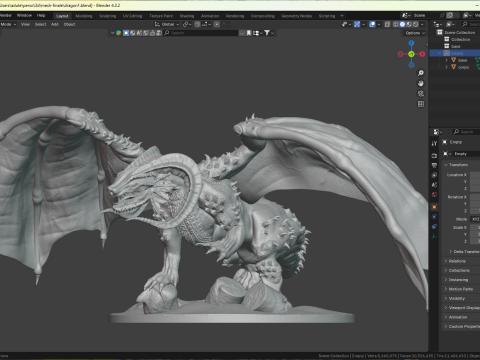This screenshot has width=480, height=360.
Task: Click the pin scene icon in topbar
Action: [x=442, y=15]
